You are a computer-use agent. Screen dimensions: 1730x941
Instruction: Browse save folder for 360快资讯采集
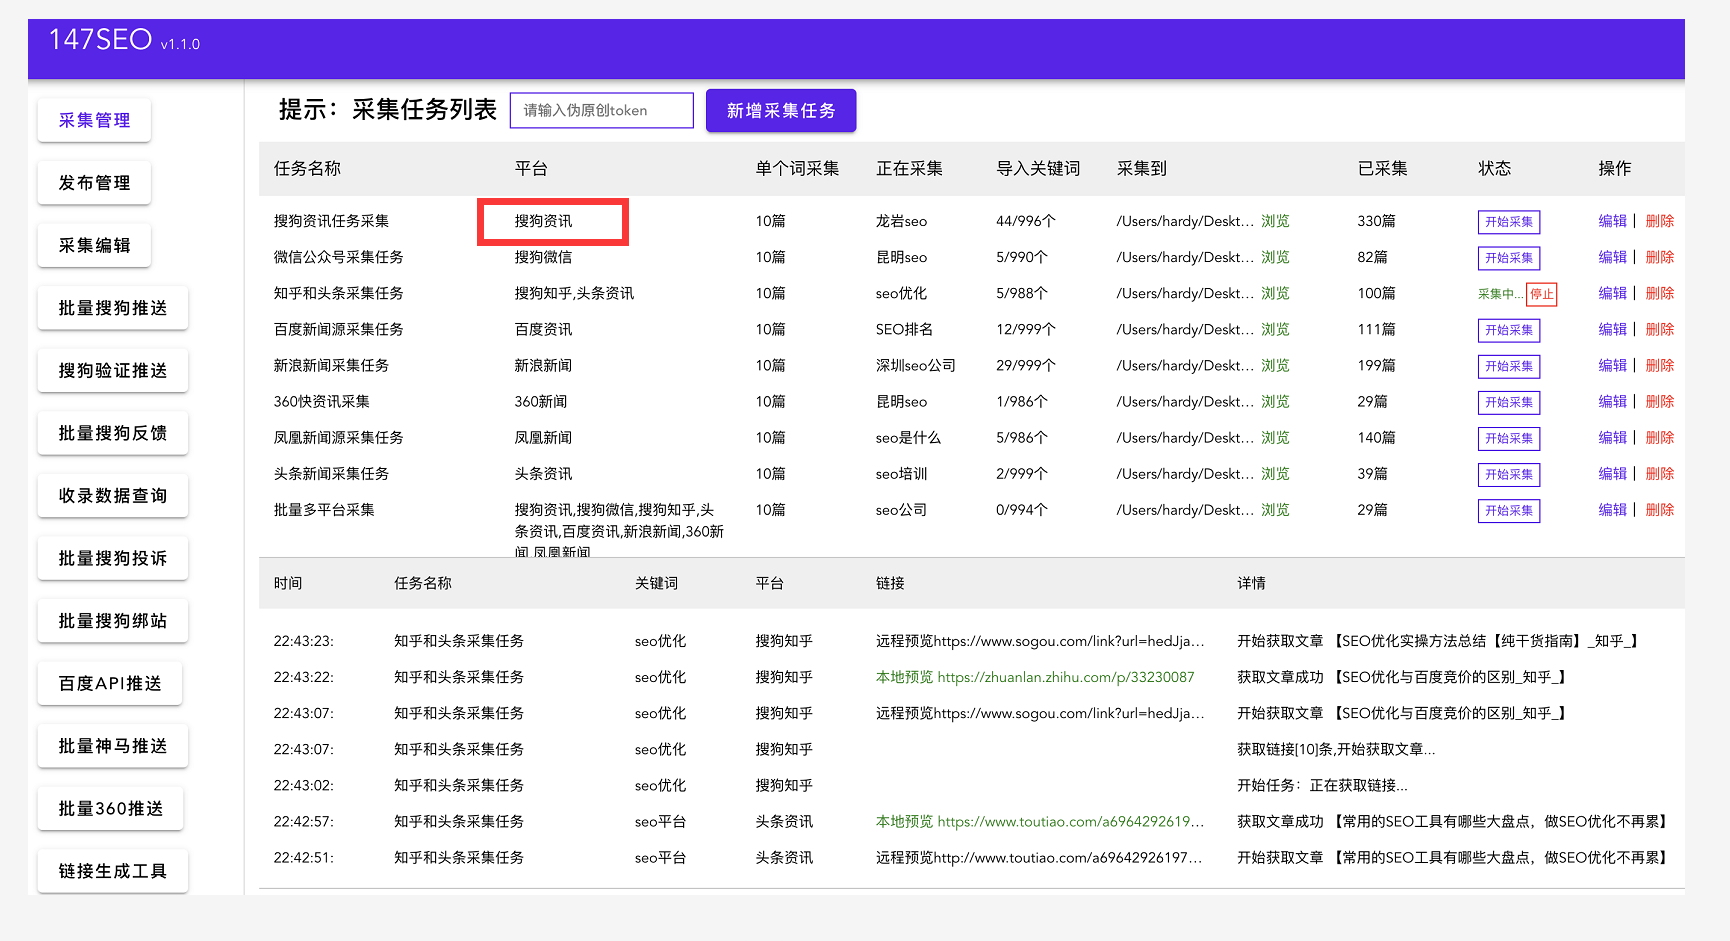(x=1275, y=401)
